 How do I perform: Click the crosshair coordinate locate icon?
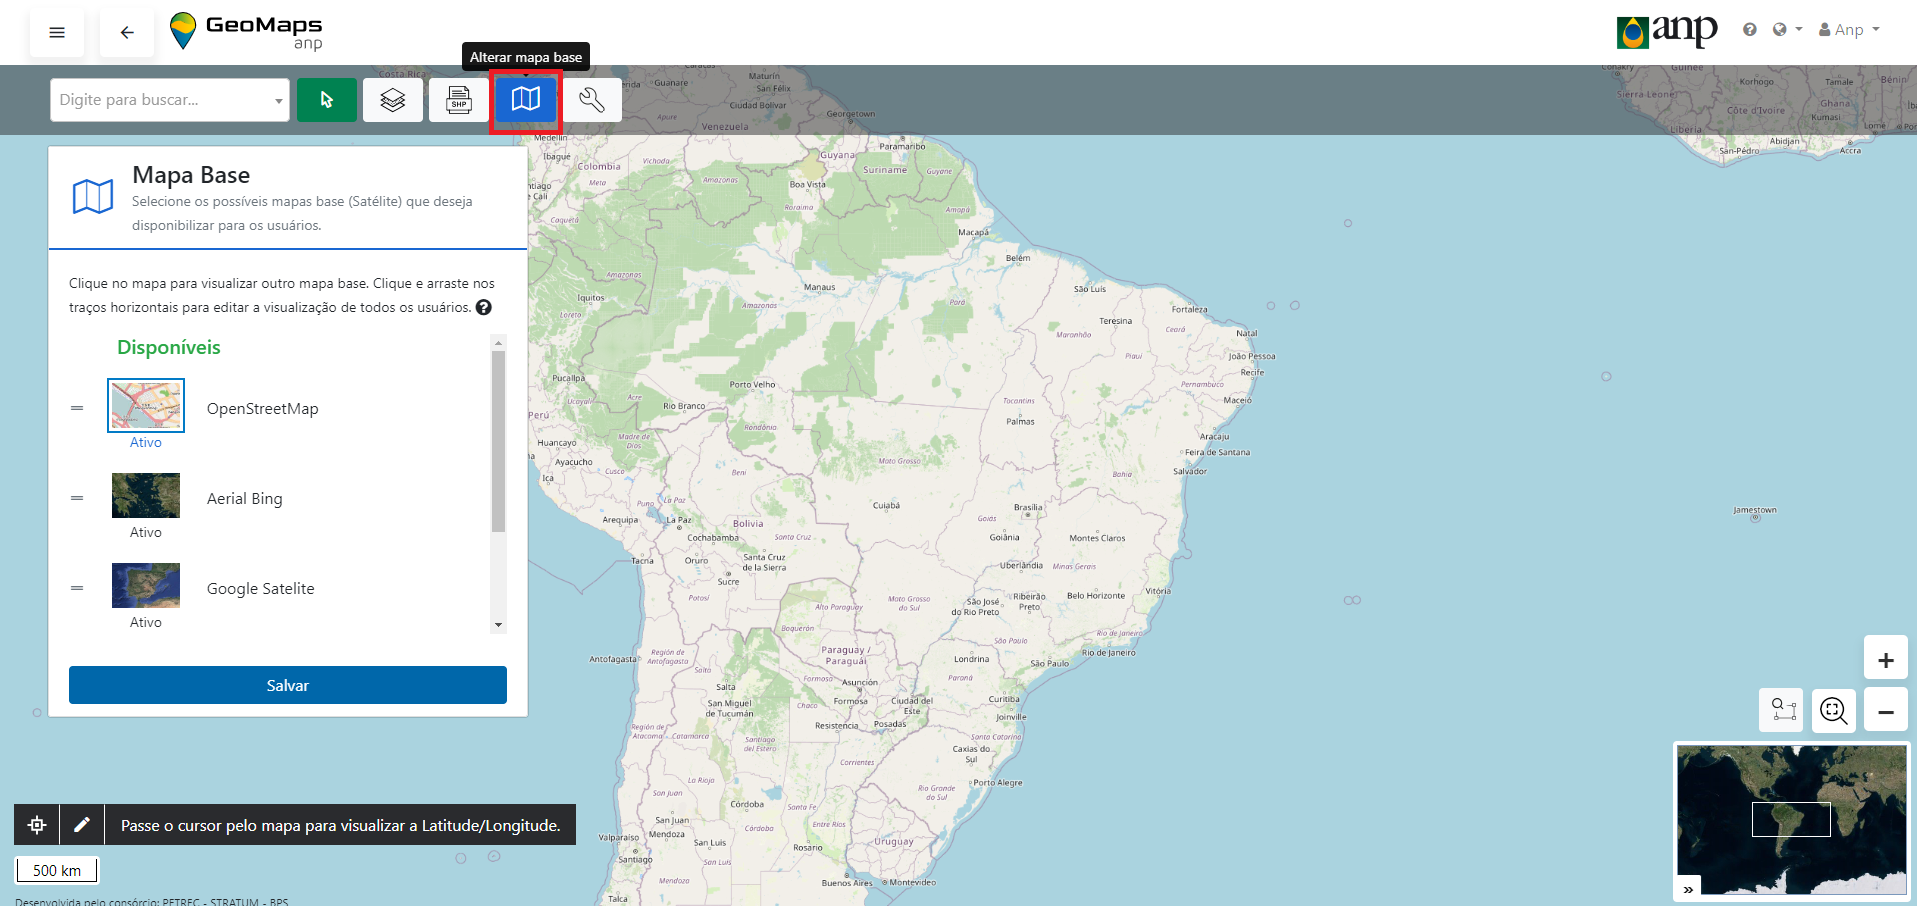tap(37, 825)
